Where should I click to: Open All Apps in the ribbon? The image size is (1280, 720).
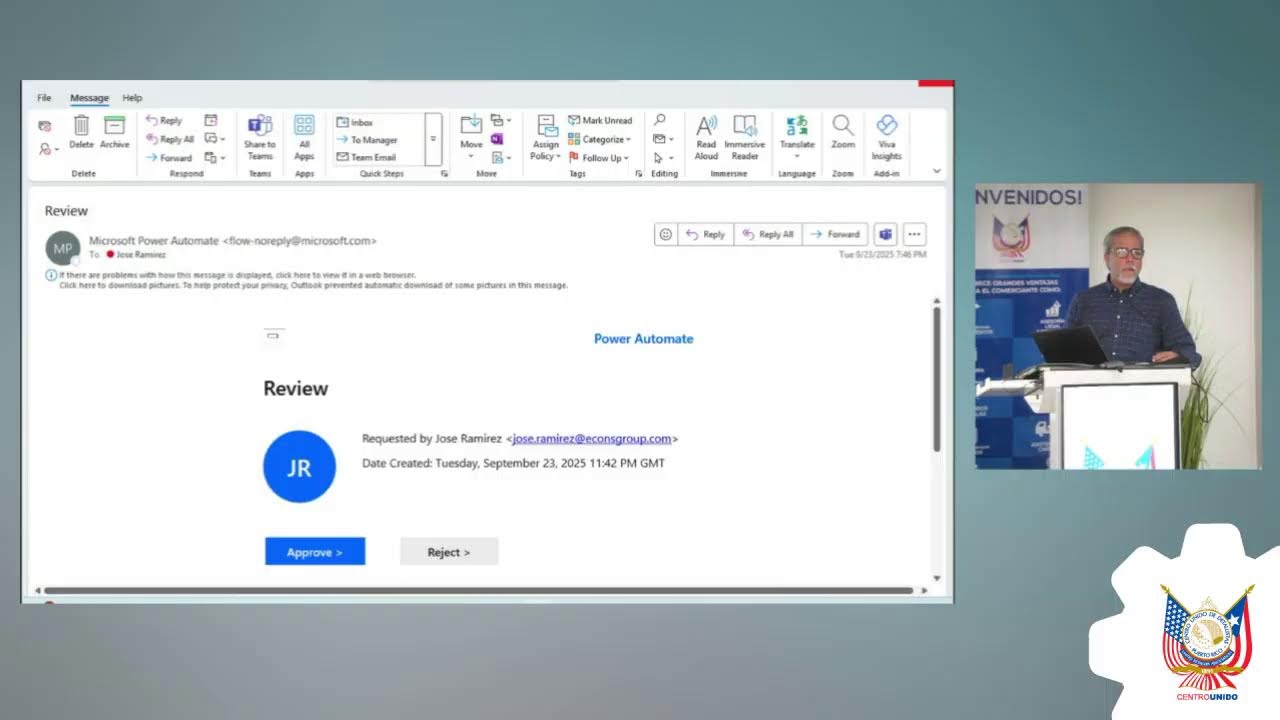304,137
